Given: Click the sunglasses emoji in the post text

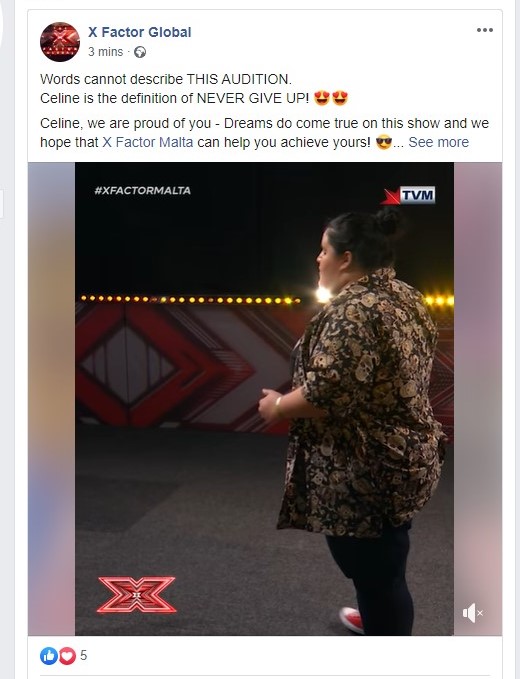Looking at the screenshot, I should [384, 142].
